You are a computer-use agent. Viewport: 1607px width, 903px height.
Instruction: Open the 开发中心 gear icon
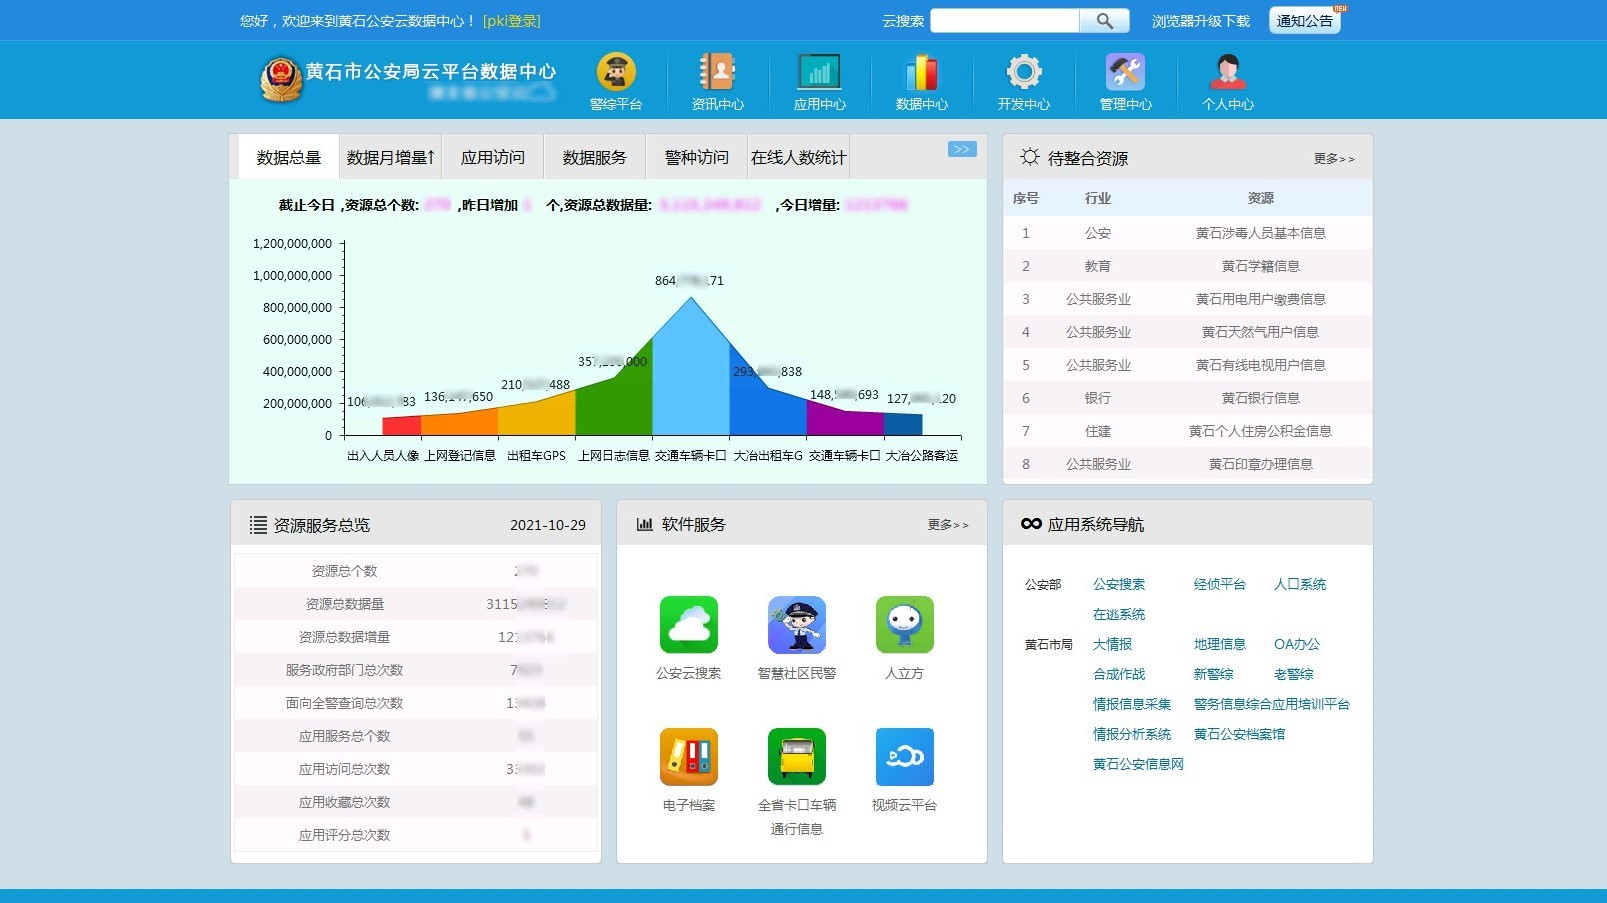[x=1023, y=74]
